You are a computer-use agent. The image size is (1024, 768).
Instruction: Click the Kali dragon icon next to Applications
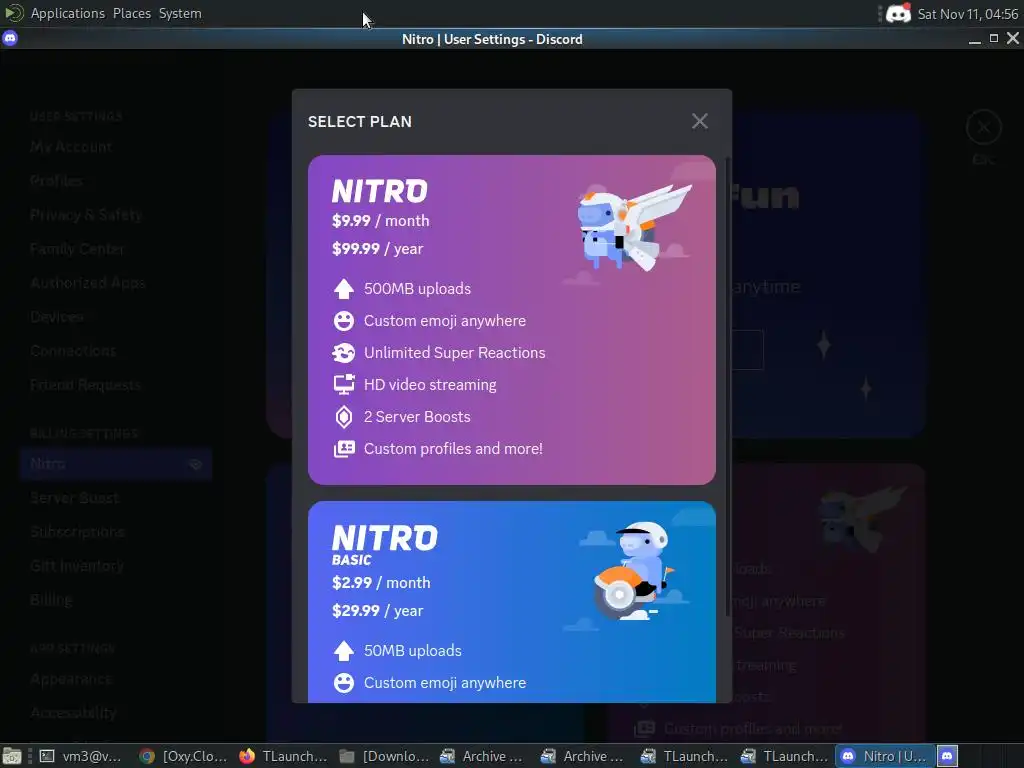tap(14, 13)
